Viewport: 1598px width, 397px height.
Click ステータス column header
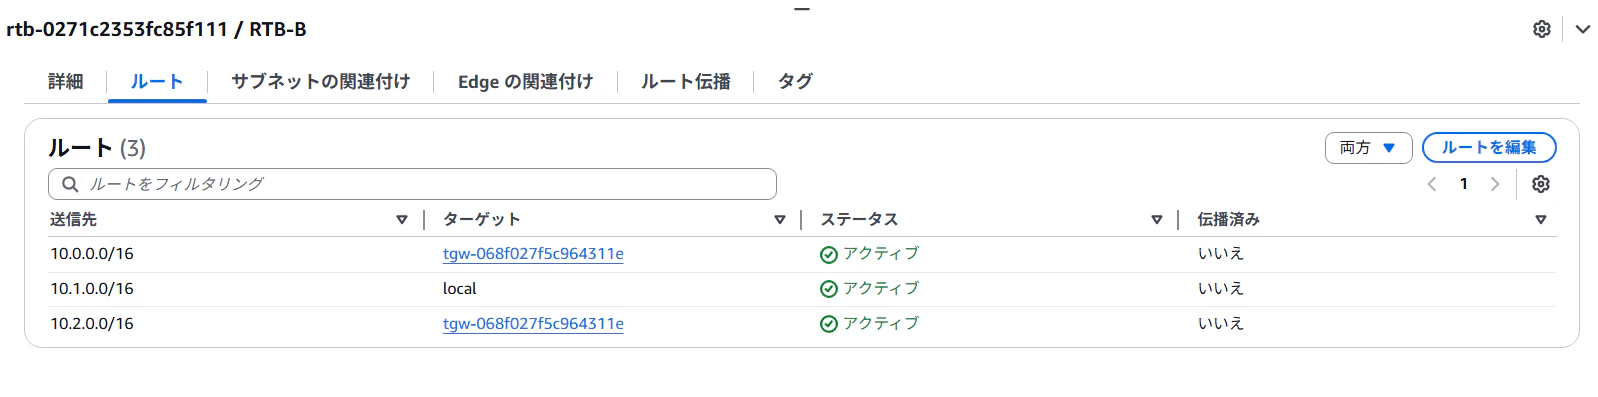860,220
